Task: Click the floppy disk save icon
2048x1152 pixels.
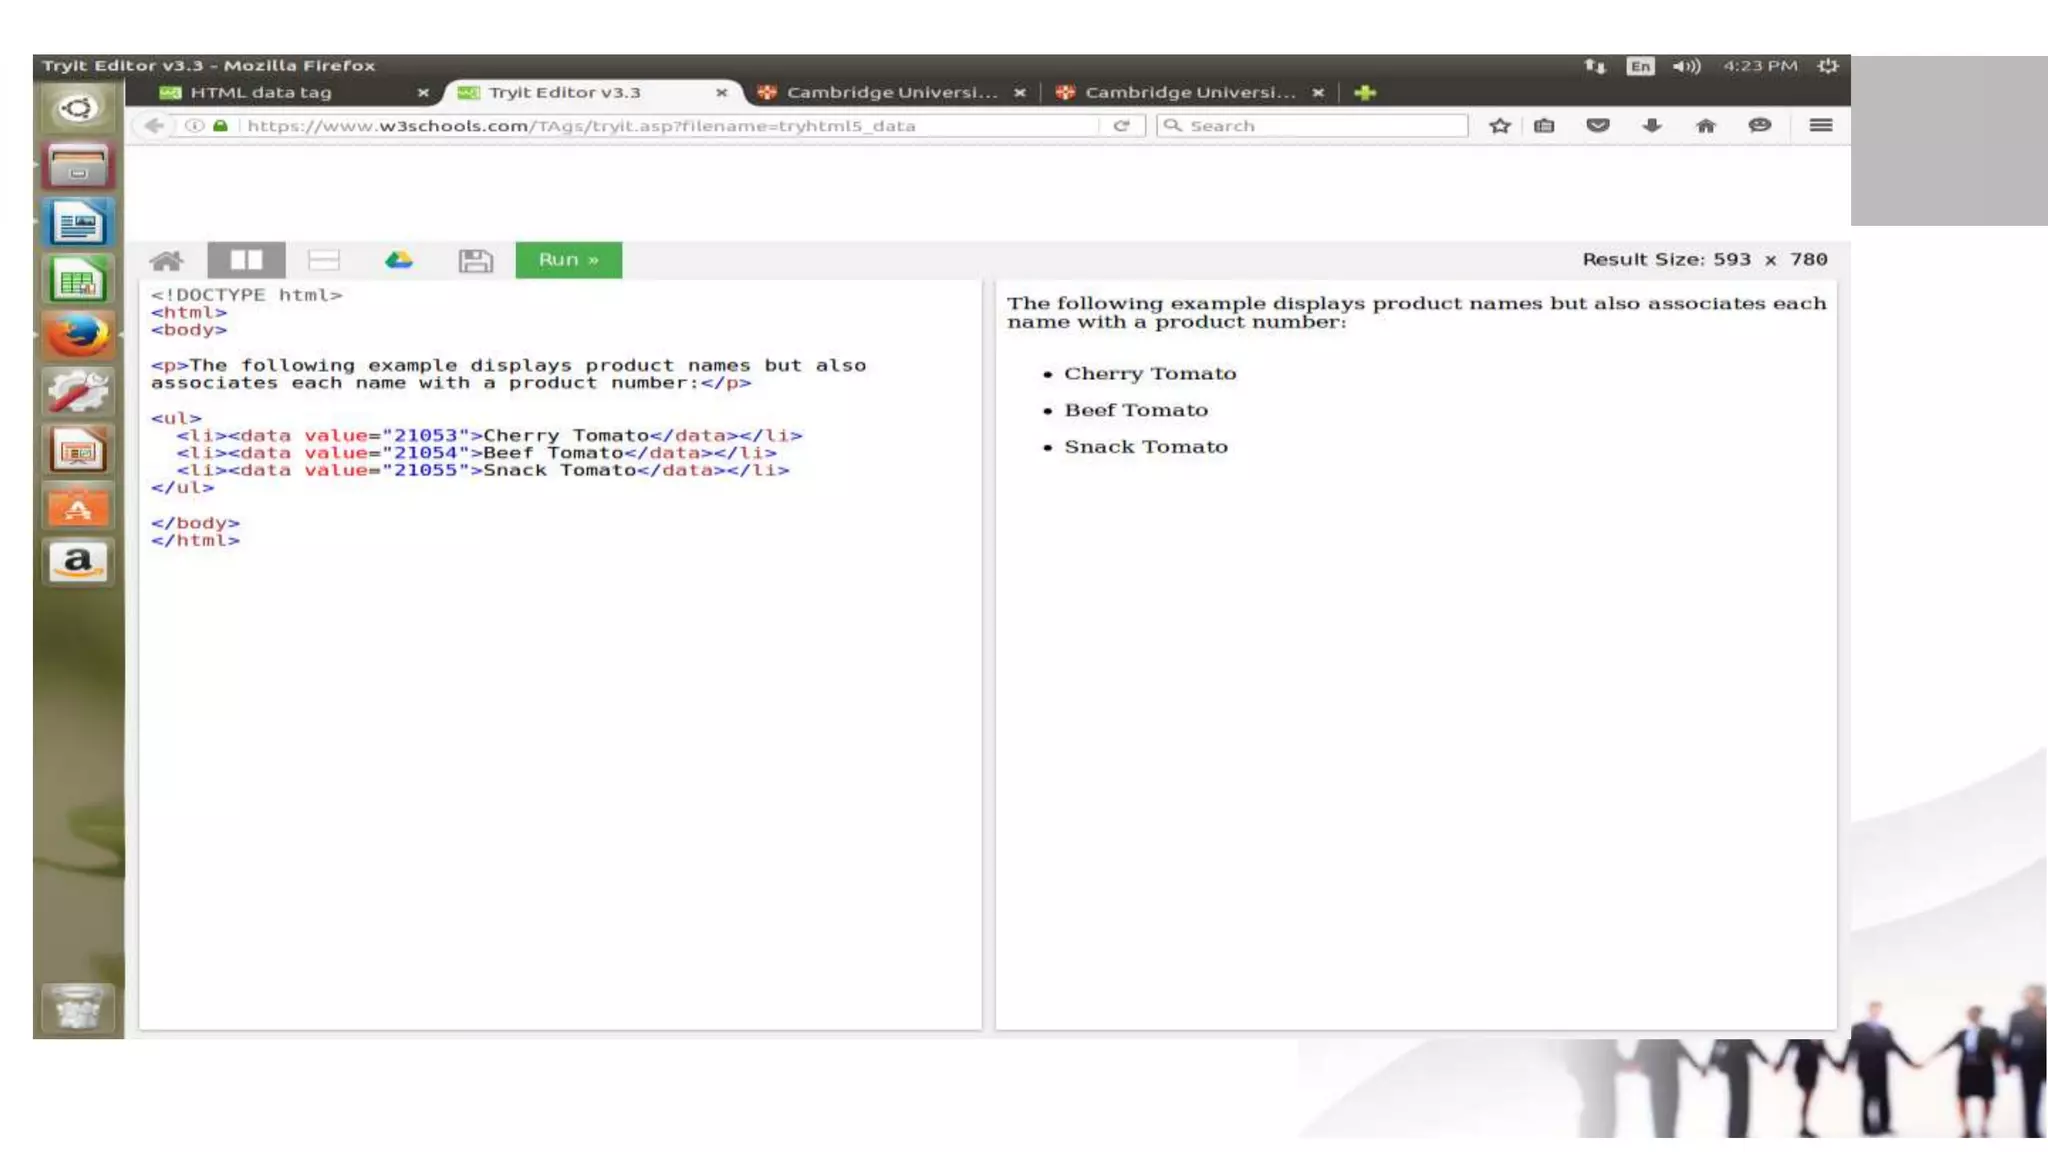Action: point(475,261)
